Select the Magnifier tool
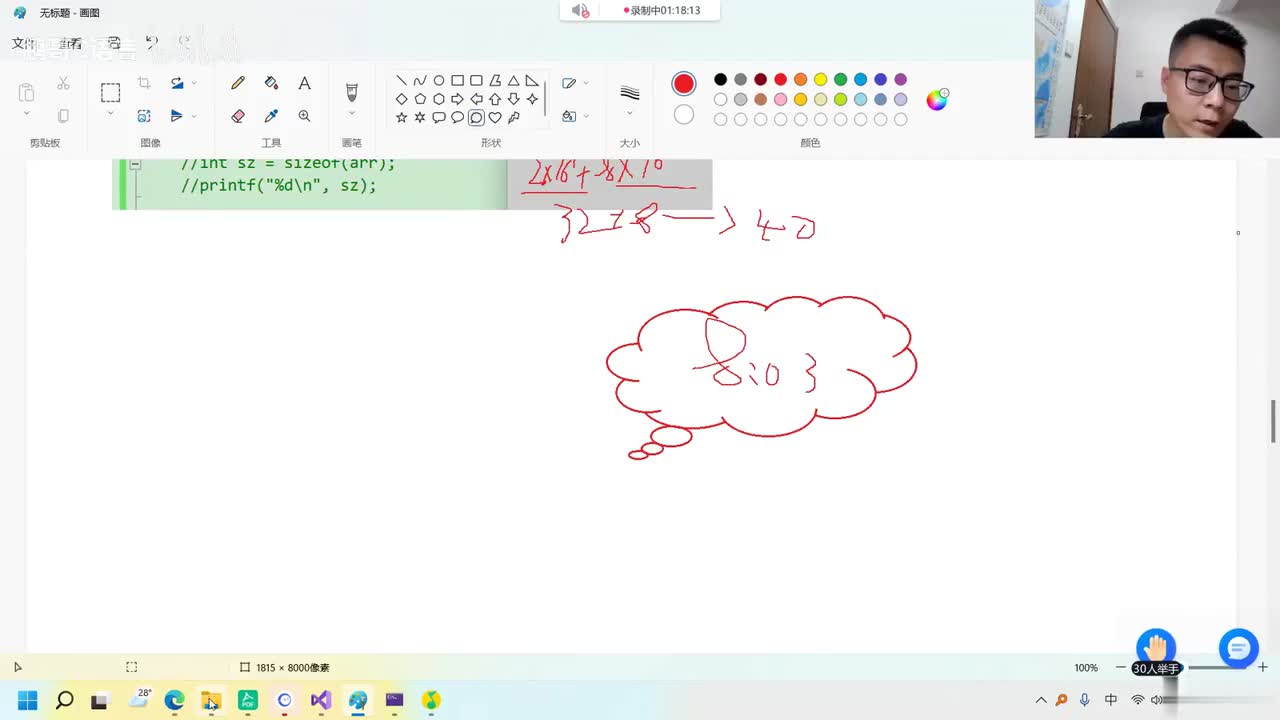1280x720 pixels. click(x=304, y=116)
